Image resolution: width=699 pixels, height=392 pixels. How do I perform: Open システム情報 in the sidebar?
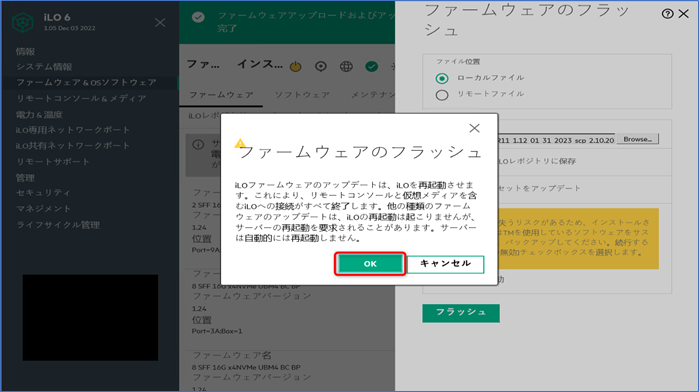point(44,66)
